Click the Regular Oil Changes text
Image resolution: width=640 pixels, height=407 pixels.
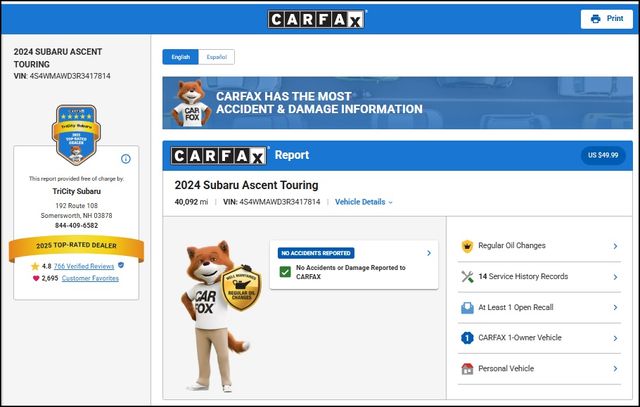click(x=512, y=246)
